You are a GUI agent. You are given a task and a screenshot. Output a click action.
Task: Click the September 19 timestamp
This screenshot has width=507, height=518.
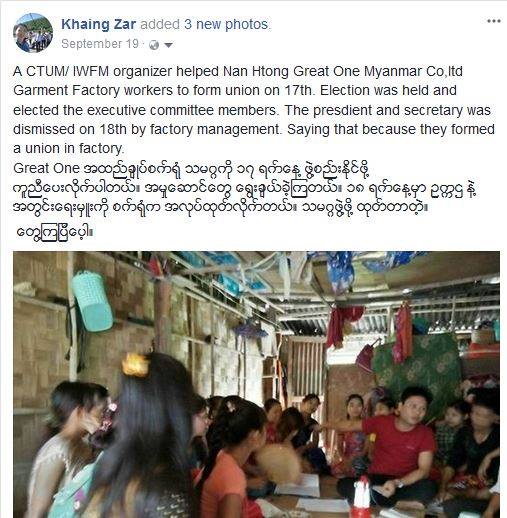click(x=100, y=44)
